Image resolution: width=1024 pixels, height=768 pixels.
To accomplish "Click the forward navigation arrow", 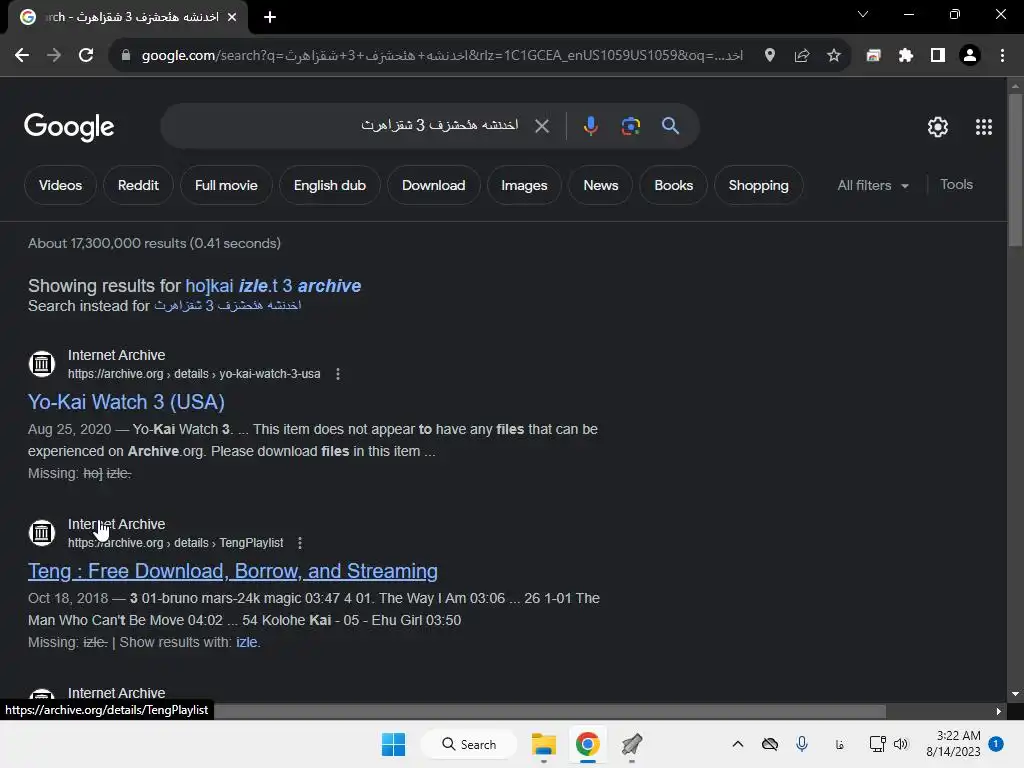I will tap(54, 56).
